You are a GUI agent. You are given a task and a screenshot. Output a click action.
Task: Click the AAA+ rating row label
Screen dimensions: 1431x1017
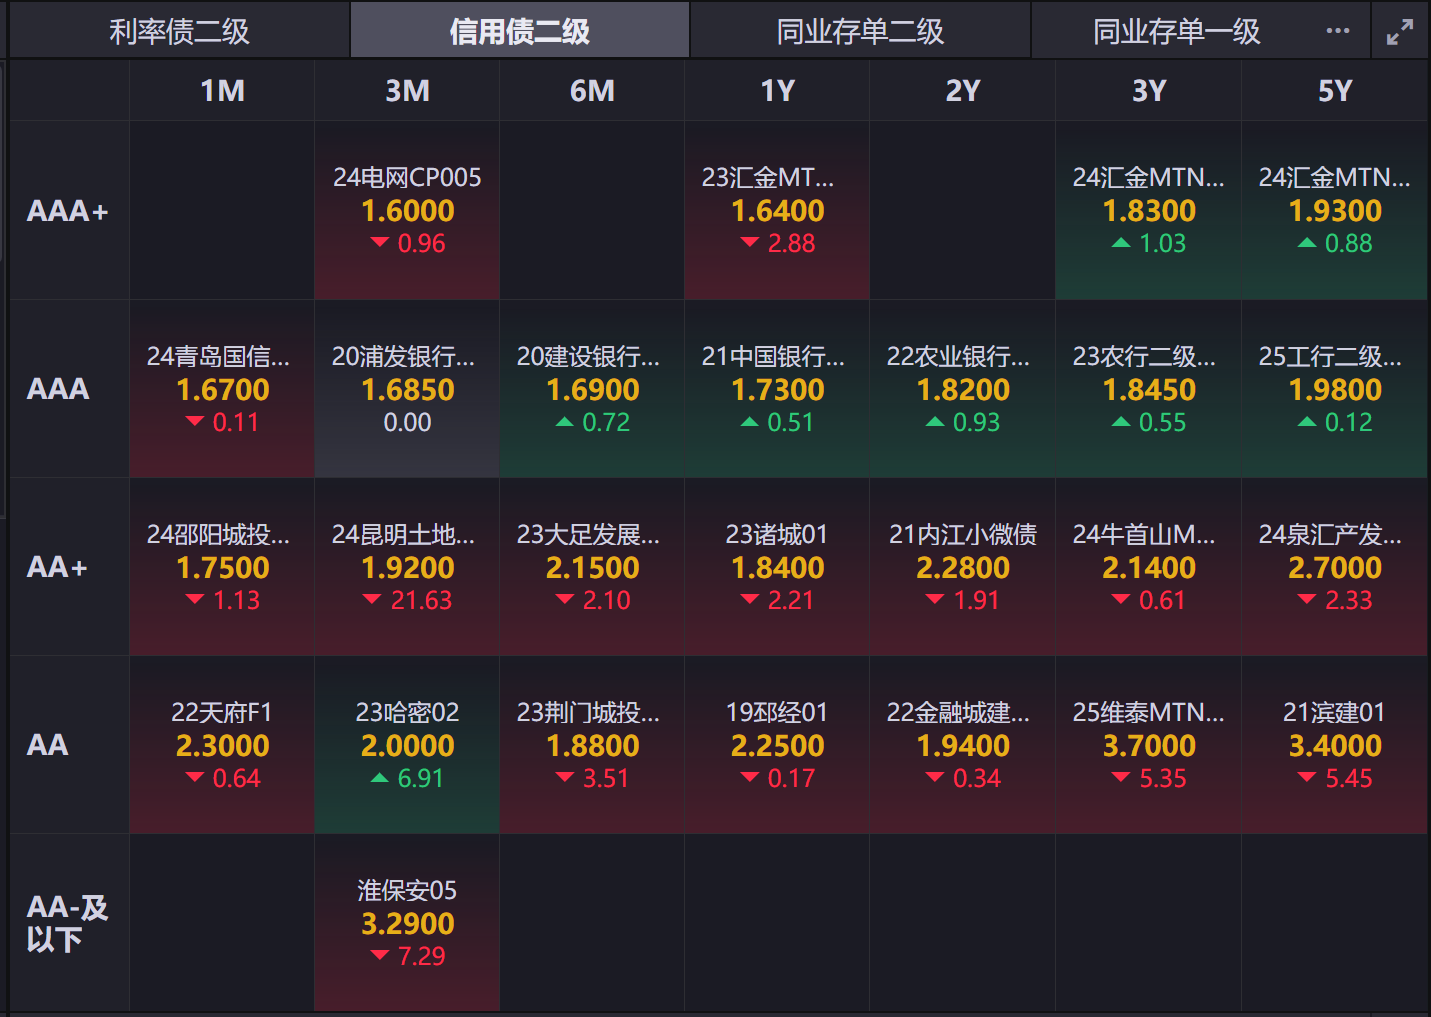[68, 211]
